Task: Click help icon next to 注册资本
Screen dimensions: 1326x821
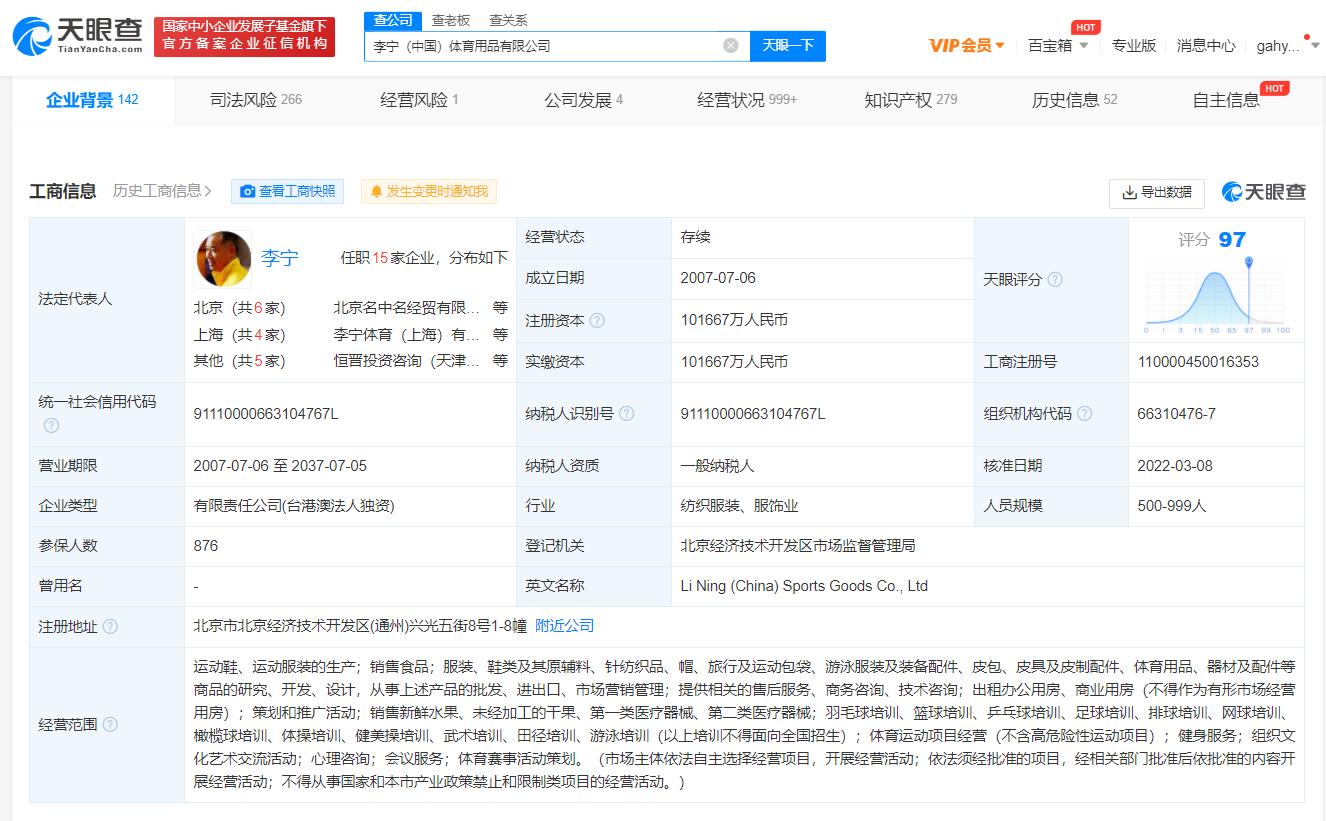Action: tap(597, 321)
